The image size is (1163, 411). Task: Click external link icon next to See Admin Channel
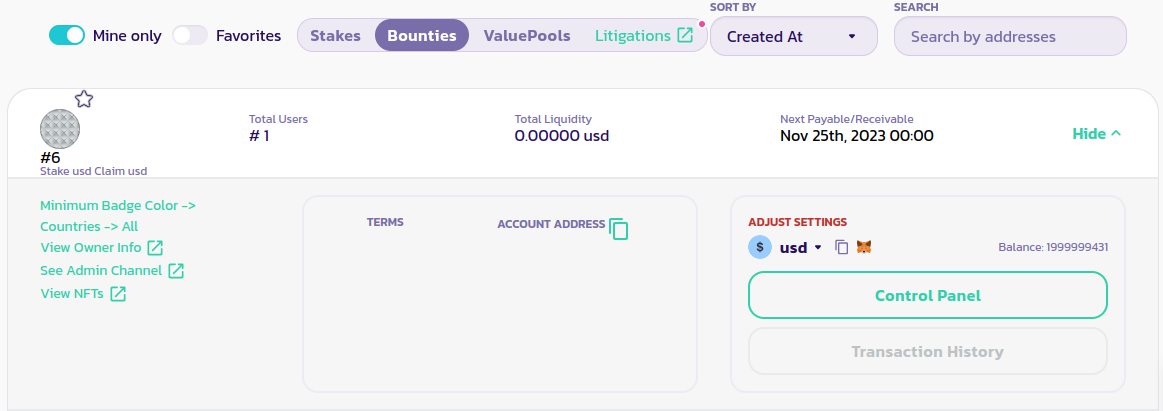coord(176,271)
